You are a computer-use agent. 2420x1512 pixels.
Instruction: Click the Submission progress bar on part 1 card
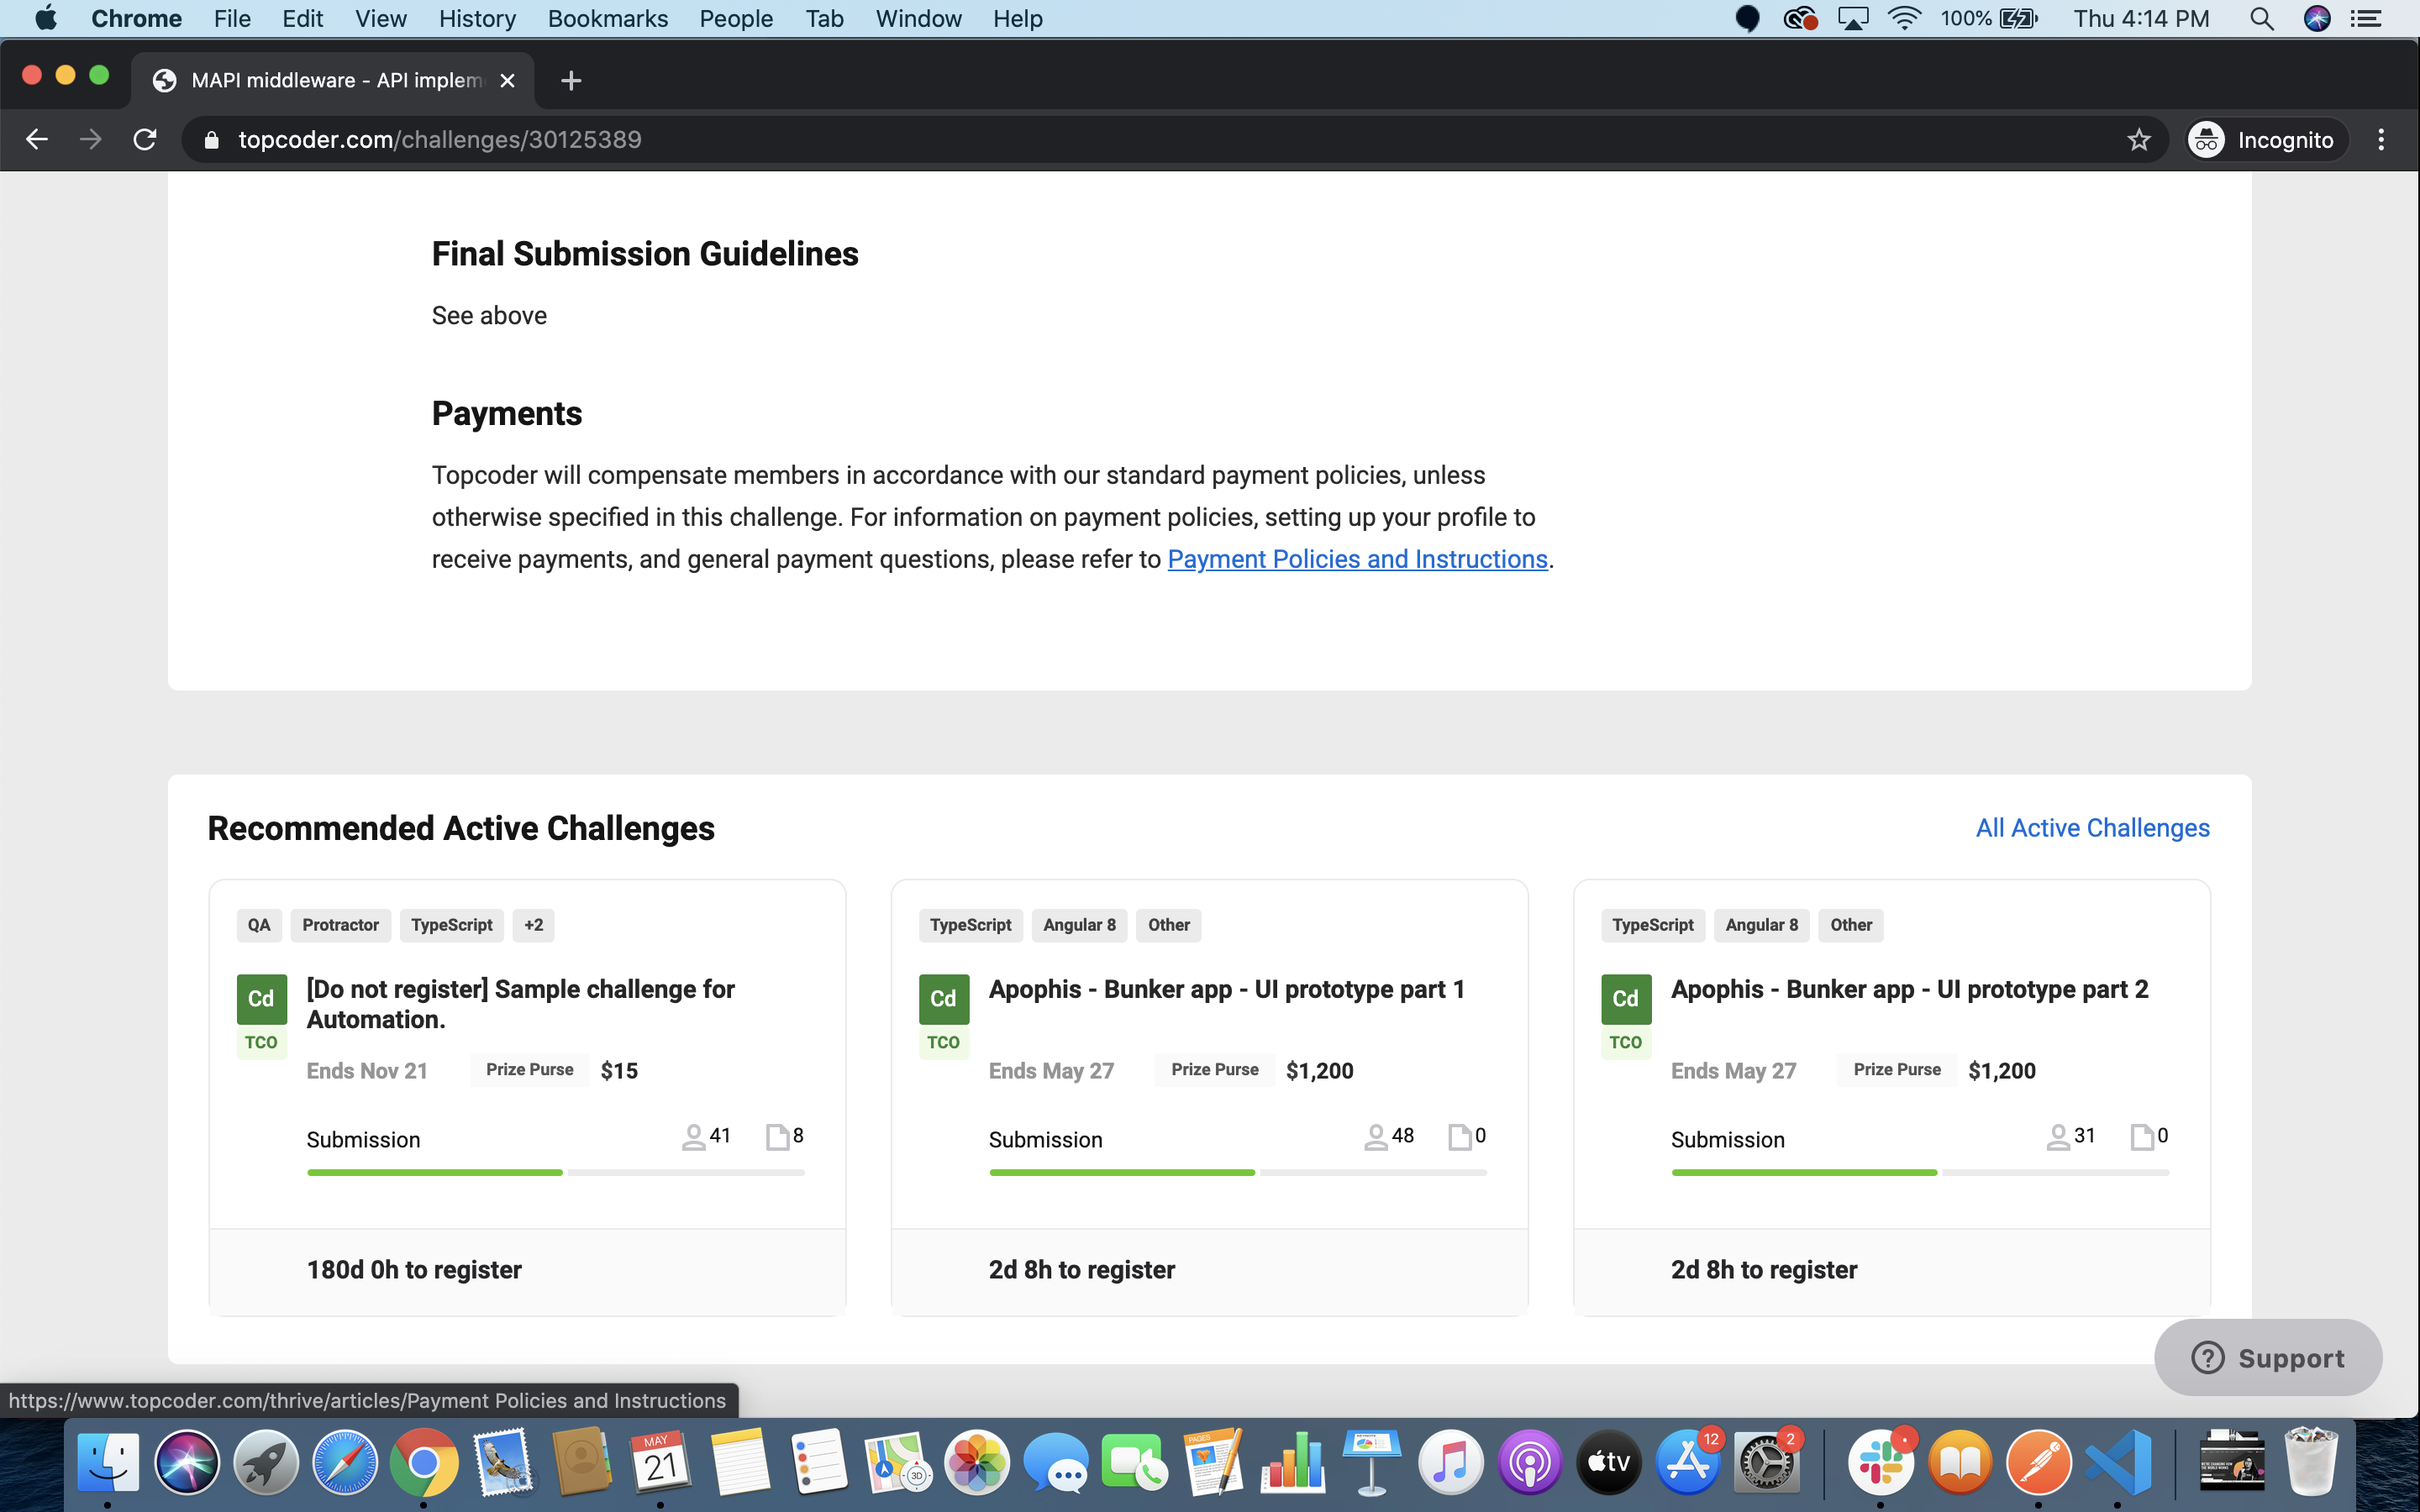(x=1237, y=1172)
